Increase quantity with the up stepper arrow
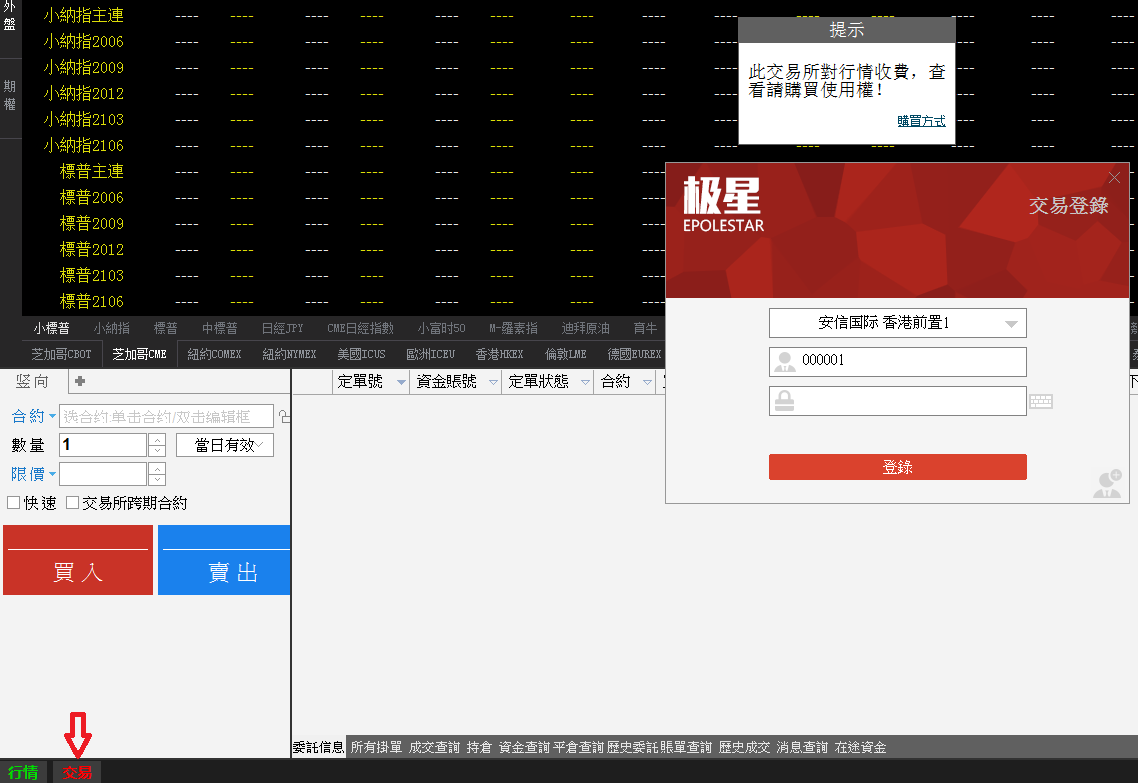1138x783 pixels. coord(158,439)
